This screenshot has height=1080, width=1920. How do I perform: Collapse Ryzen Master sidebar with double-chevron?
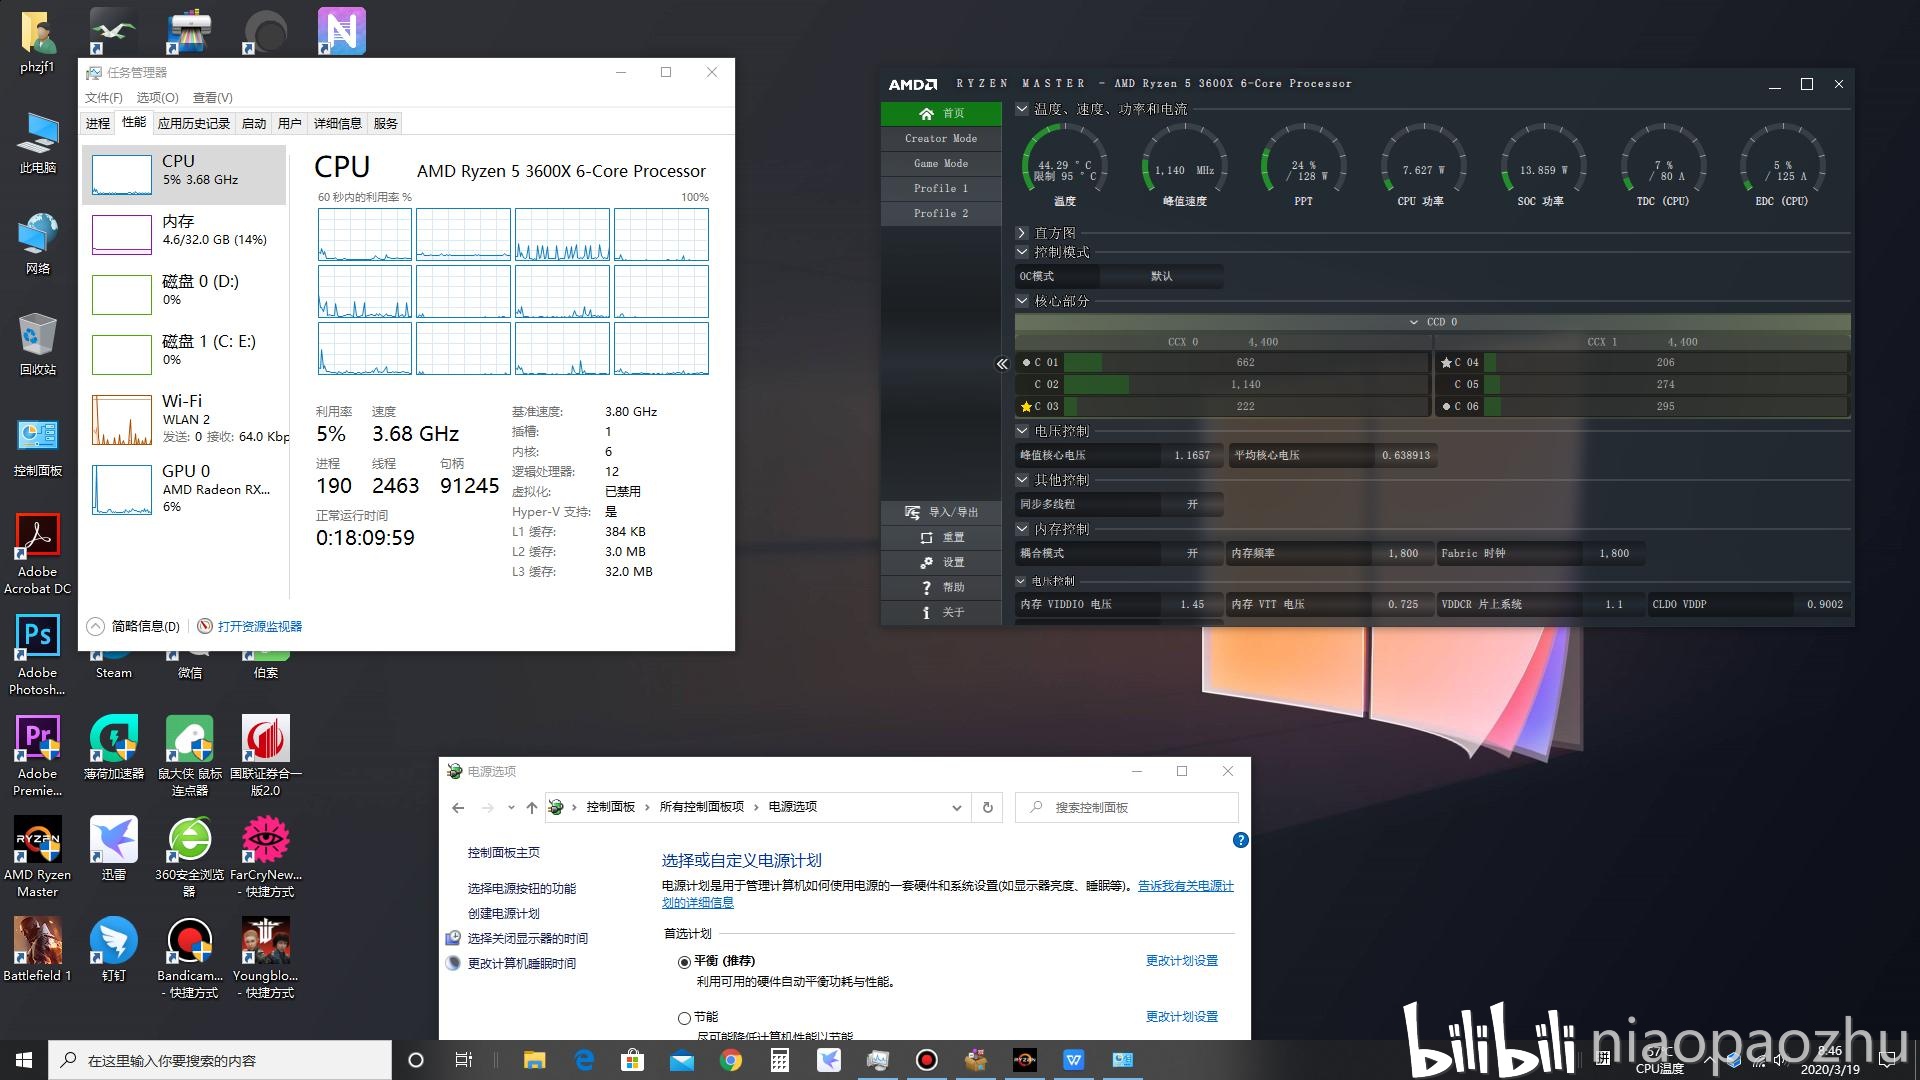coord(1002,364)
